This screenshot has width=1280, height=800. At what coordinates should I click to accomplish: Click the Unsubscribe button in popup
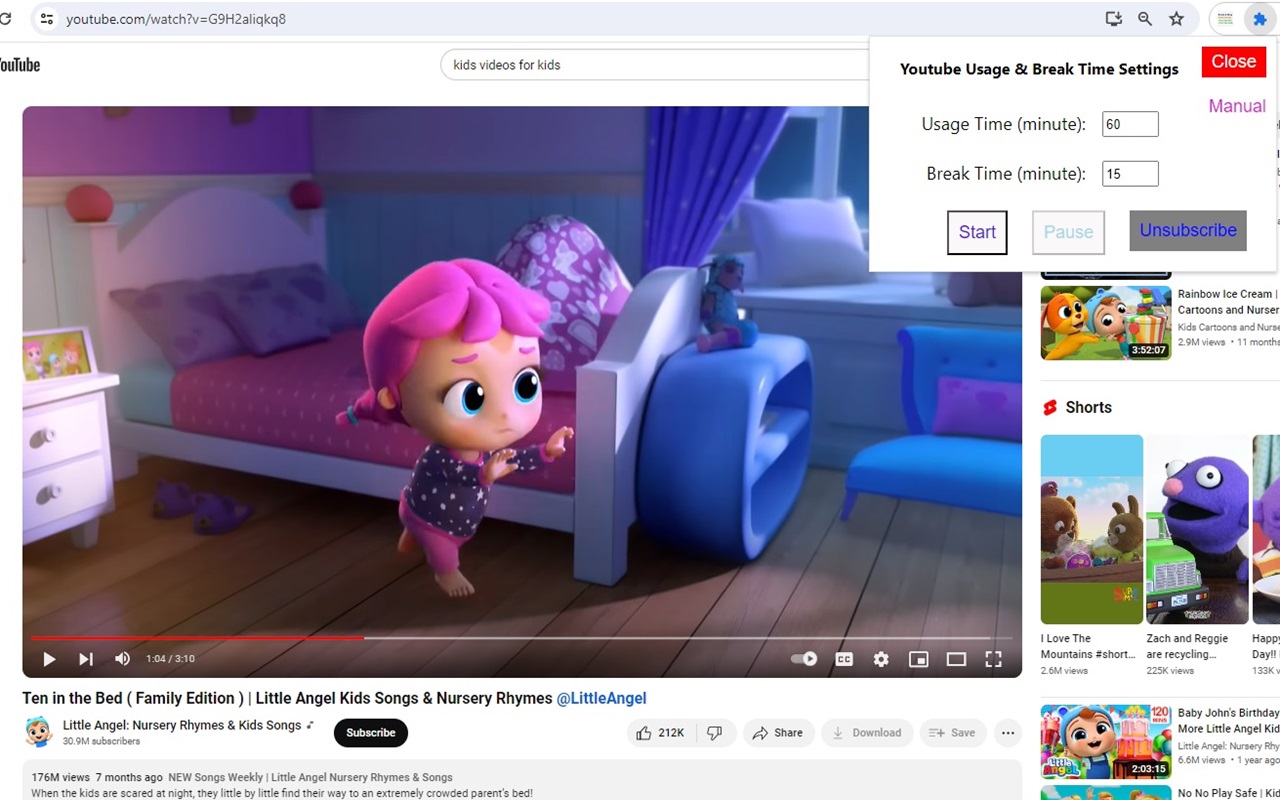coord(1188,230)
